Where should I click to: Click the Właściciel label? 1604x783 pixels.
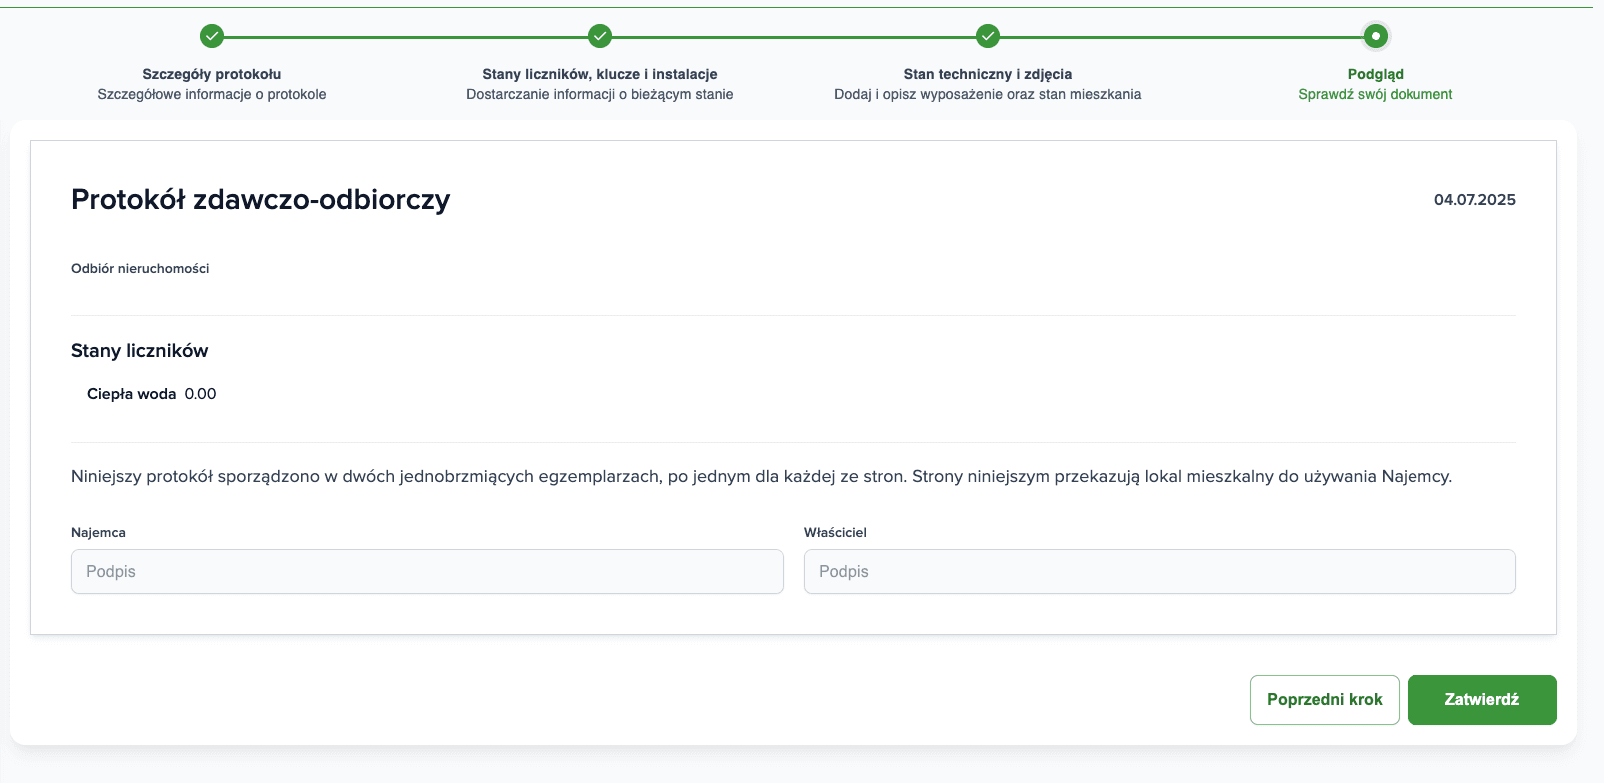click(x=835, y=533)
